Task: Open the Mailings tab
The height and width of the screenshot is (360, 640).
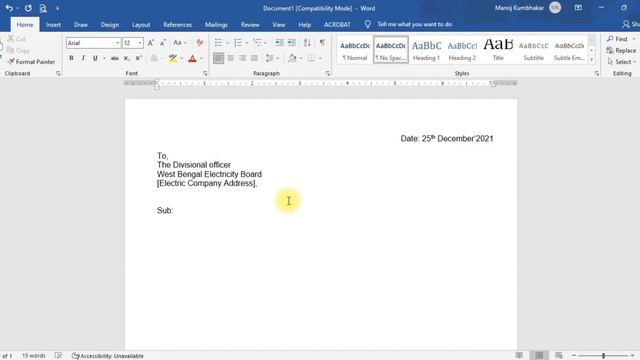Action: (x=216, y=24)
